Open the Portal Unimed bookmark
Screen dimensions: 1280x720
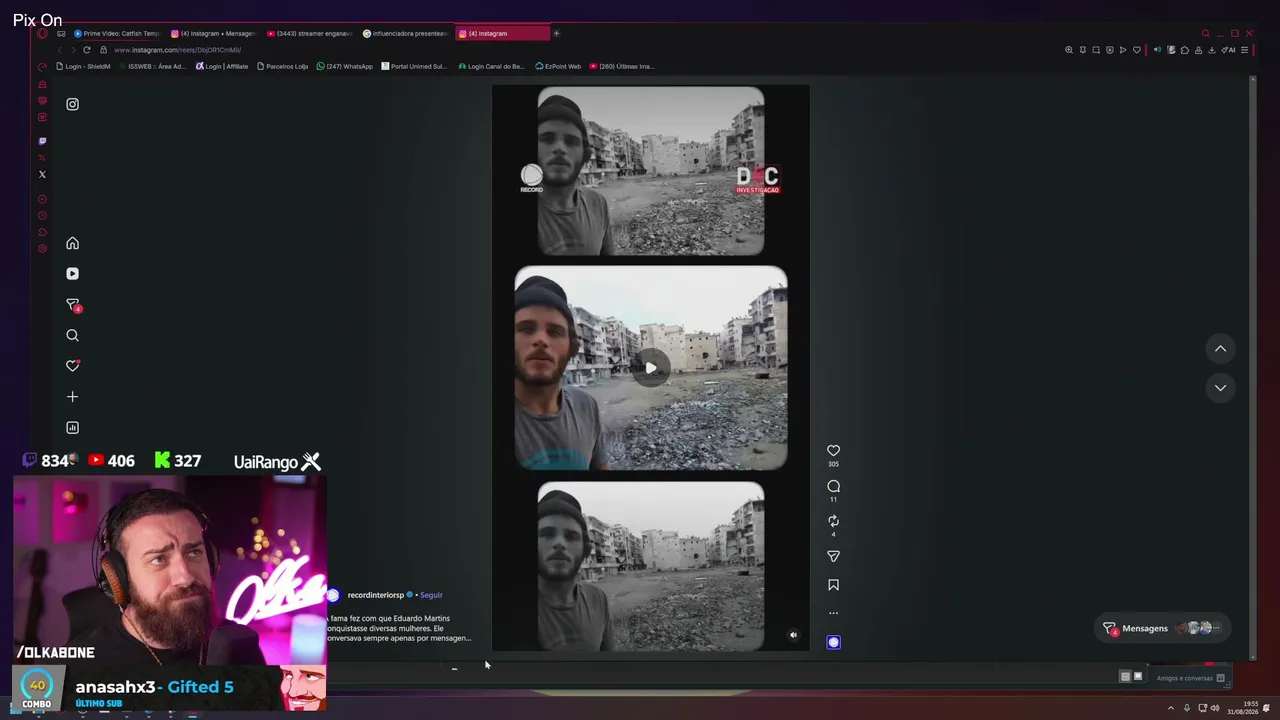(414, 66)
